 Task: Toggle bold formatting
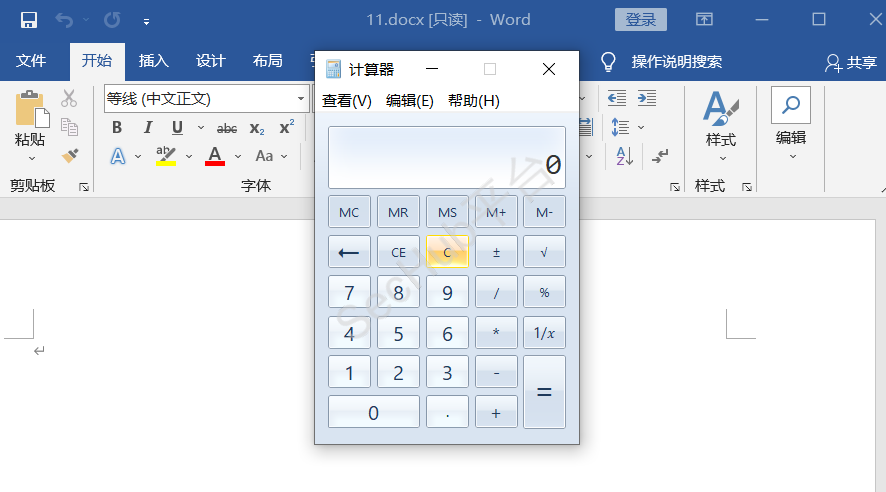117,128
